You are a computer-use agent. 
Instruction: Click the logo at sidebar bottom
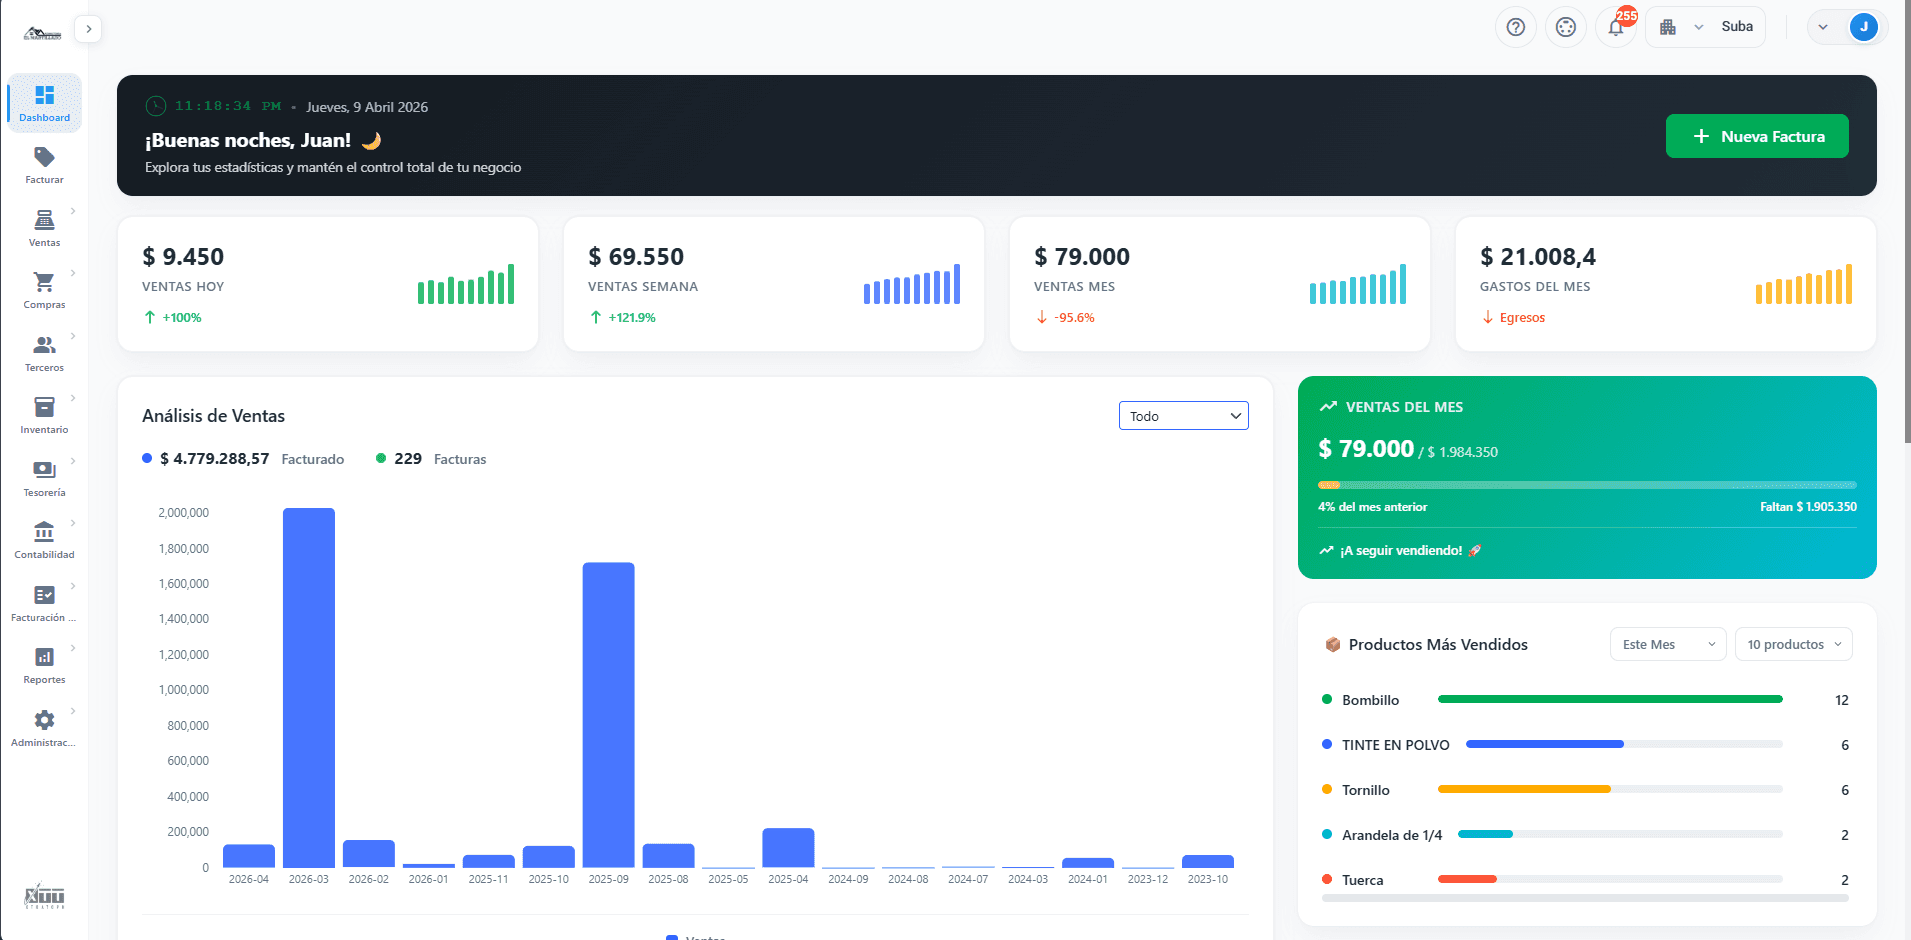(x=44, y=896)
